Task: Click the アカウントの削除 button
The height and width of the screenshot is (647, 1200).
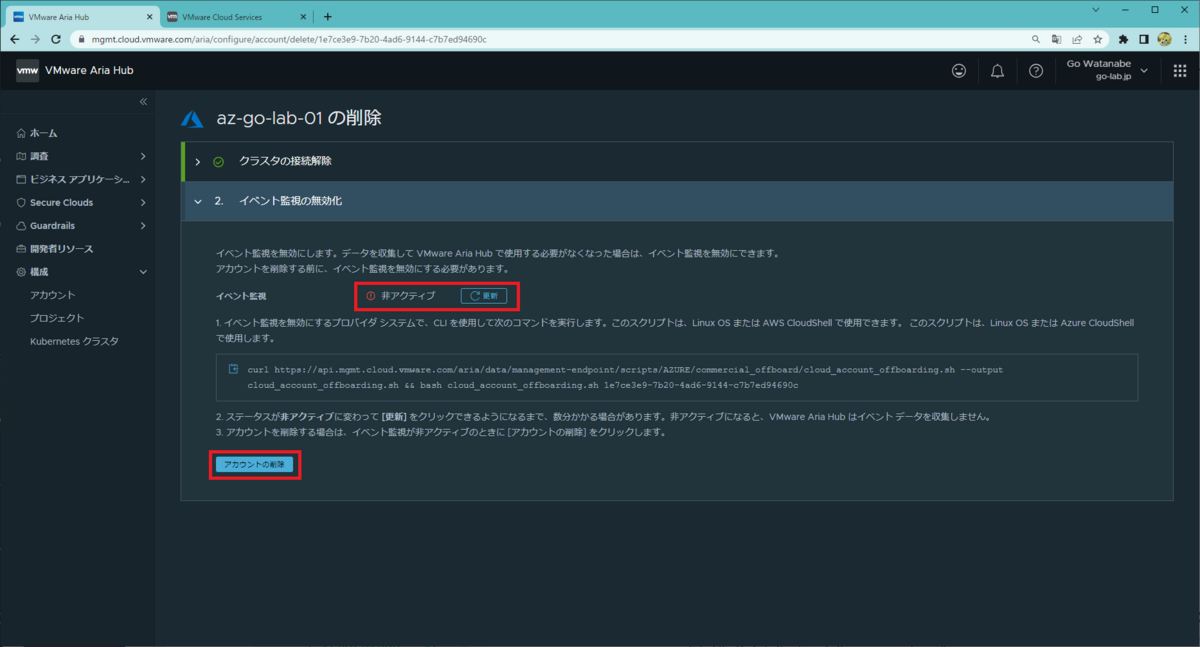Action: pos(254,465)
